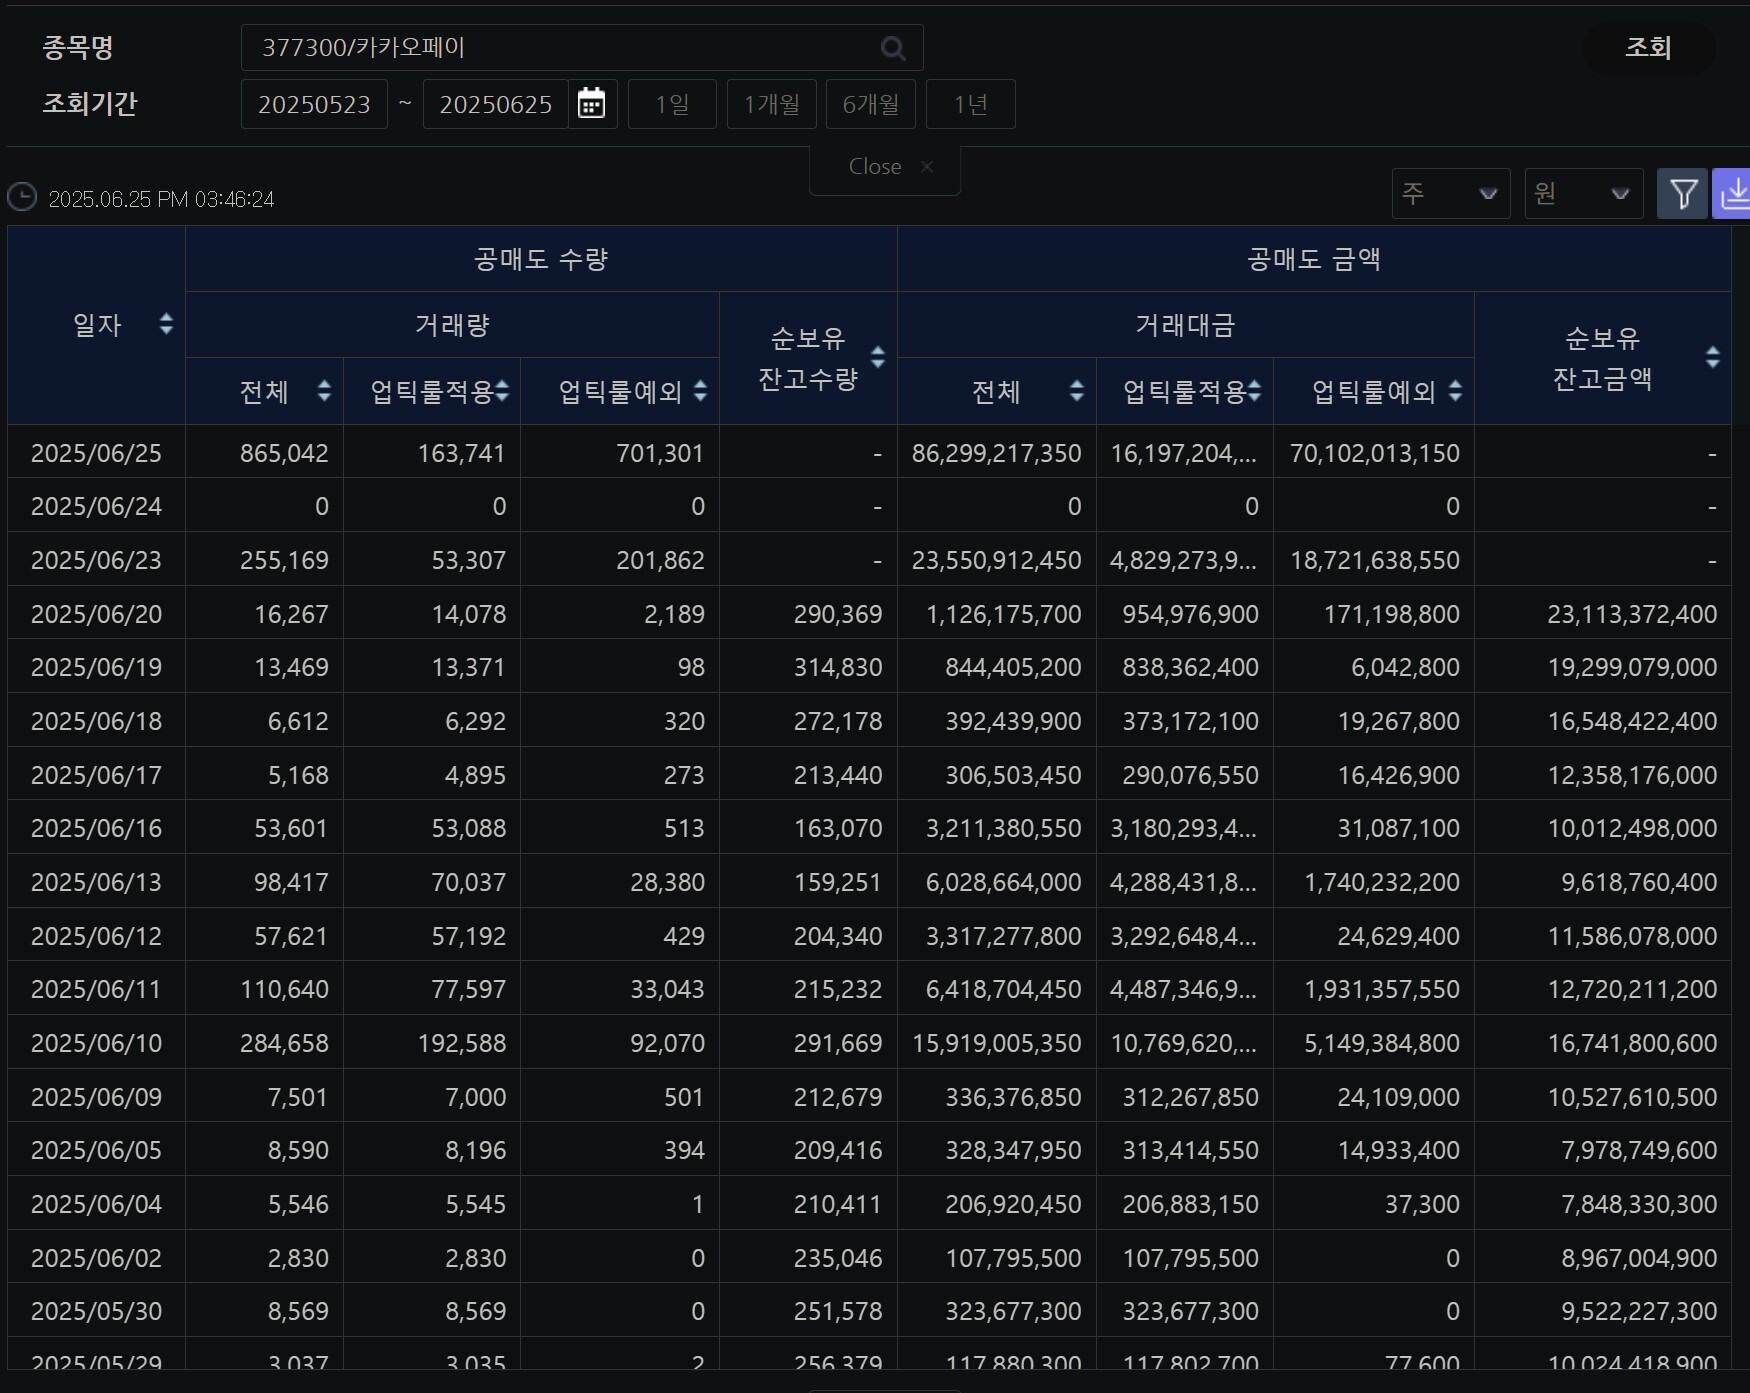
Task: Click the stock name input 377300/카카오페이
Action: click(x=560, y=48)
